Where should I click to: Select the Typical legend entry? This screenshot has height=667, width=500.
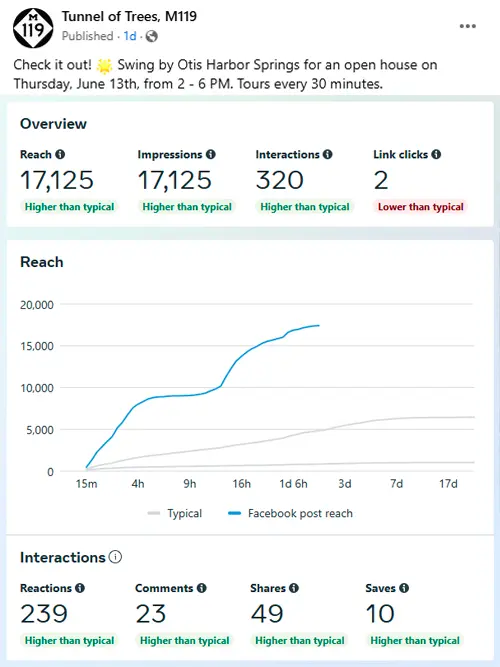(x=175, y=513)
